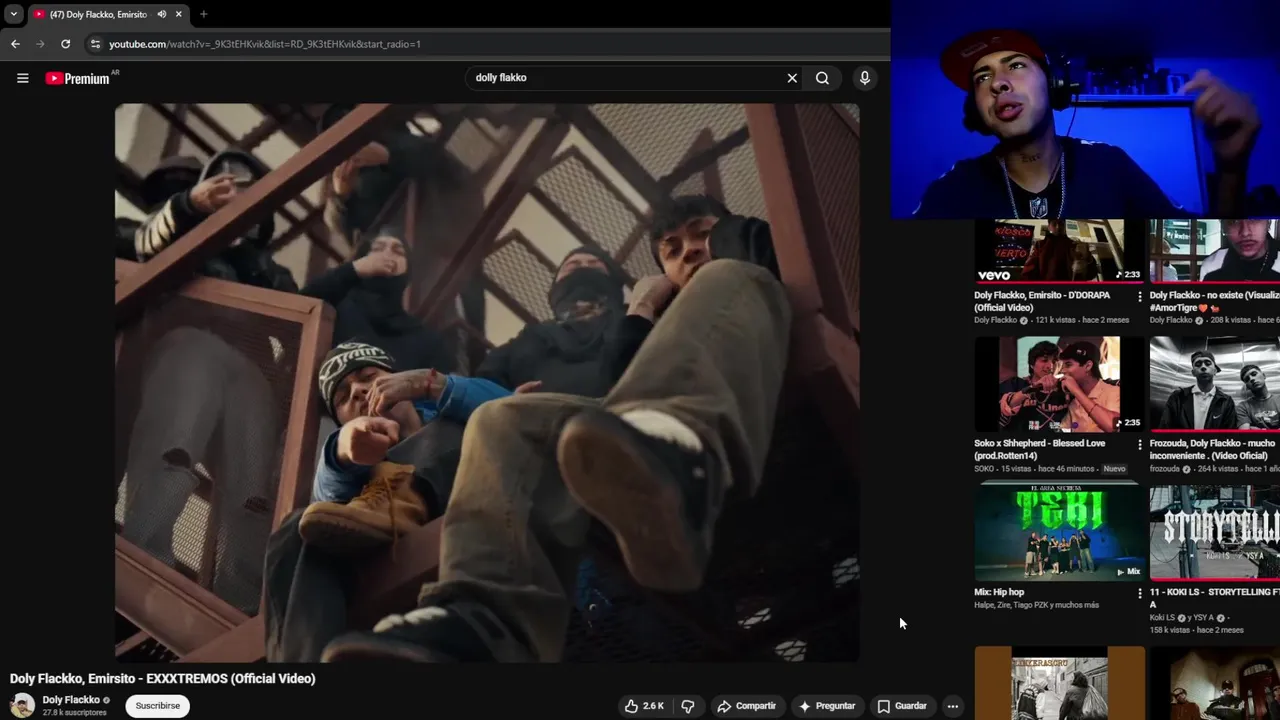Start voice search with microphone icon
The width and height of the screenshot is (1280, 720).
coord(865,78)
